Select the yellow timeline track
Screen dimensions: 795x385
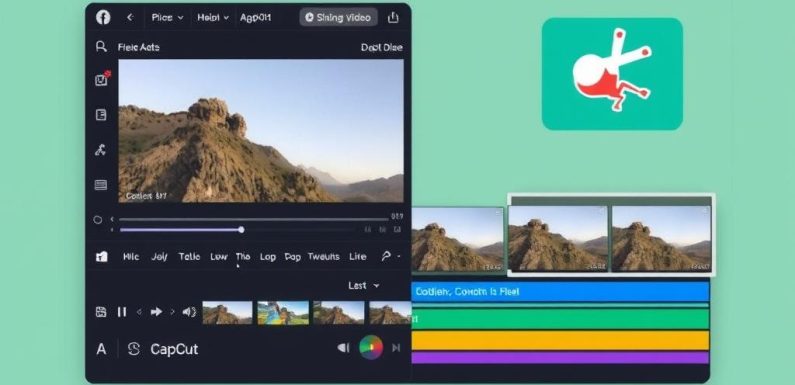(560, 340)
